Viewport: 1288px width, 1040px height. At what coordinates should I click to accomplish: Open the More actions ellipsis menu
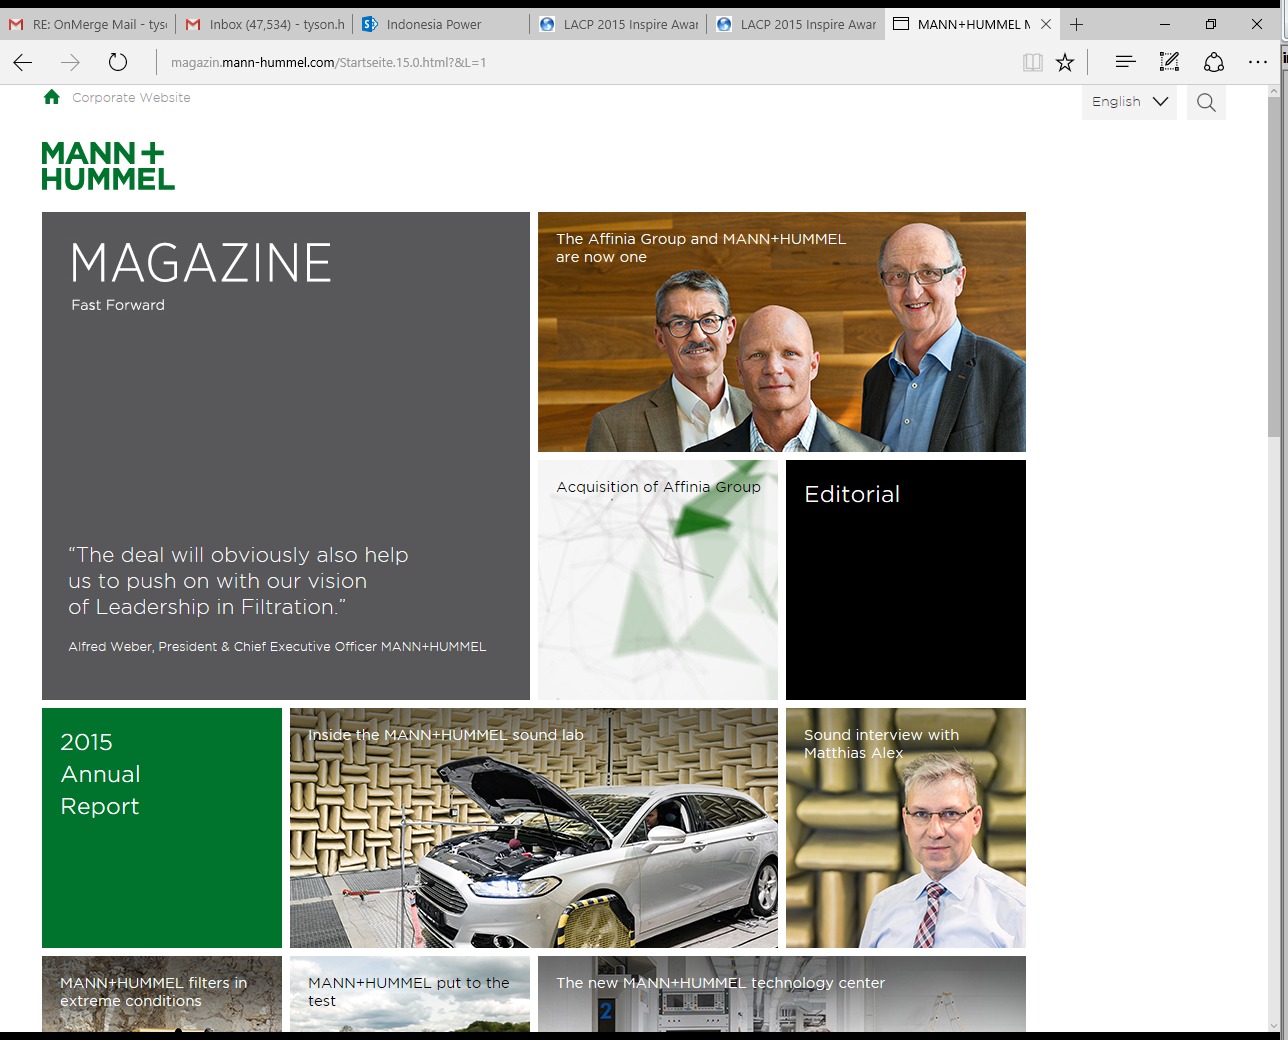pyautogui.click(x=1257, y=62)
